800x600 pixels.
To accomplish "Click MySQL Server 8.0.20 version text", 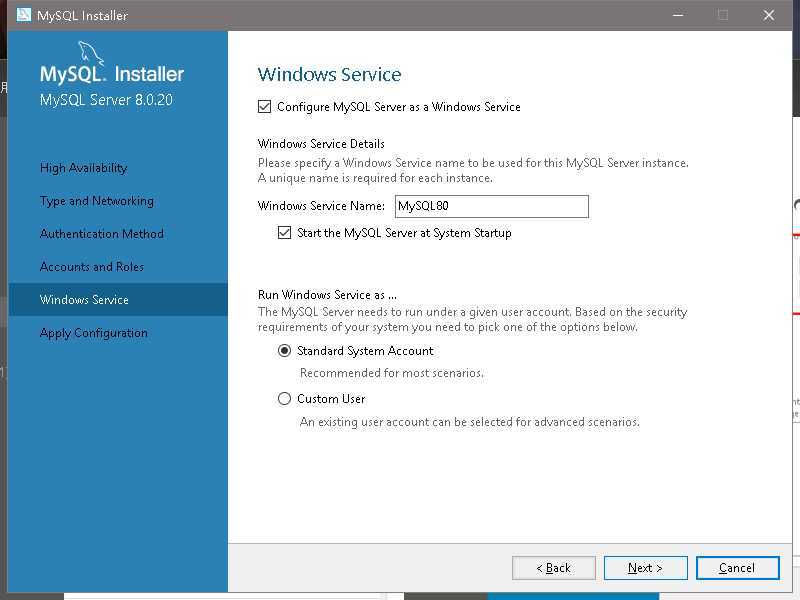I will (x=106, y=99).
